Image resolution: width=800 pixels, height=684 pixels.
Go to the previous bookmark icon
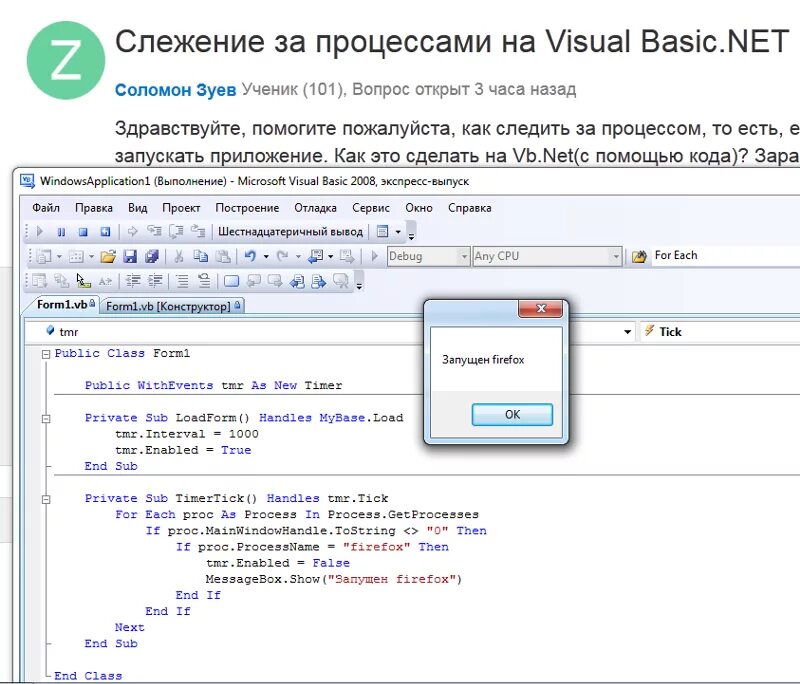(x=253, y=281)
